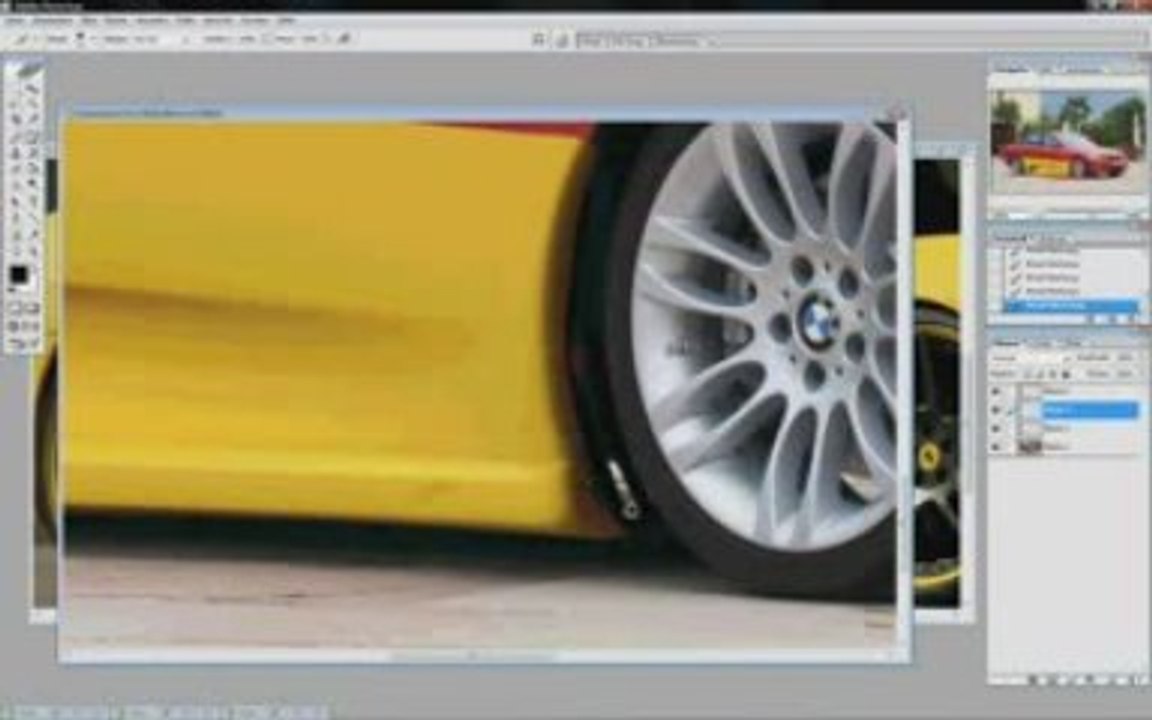Select the Brush tool in toolbox
Viewport: 1152px width, 720px height.
32,137
